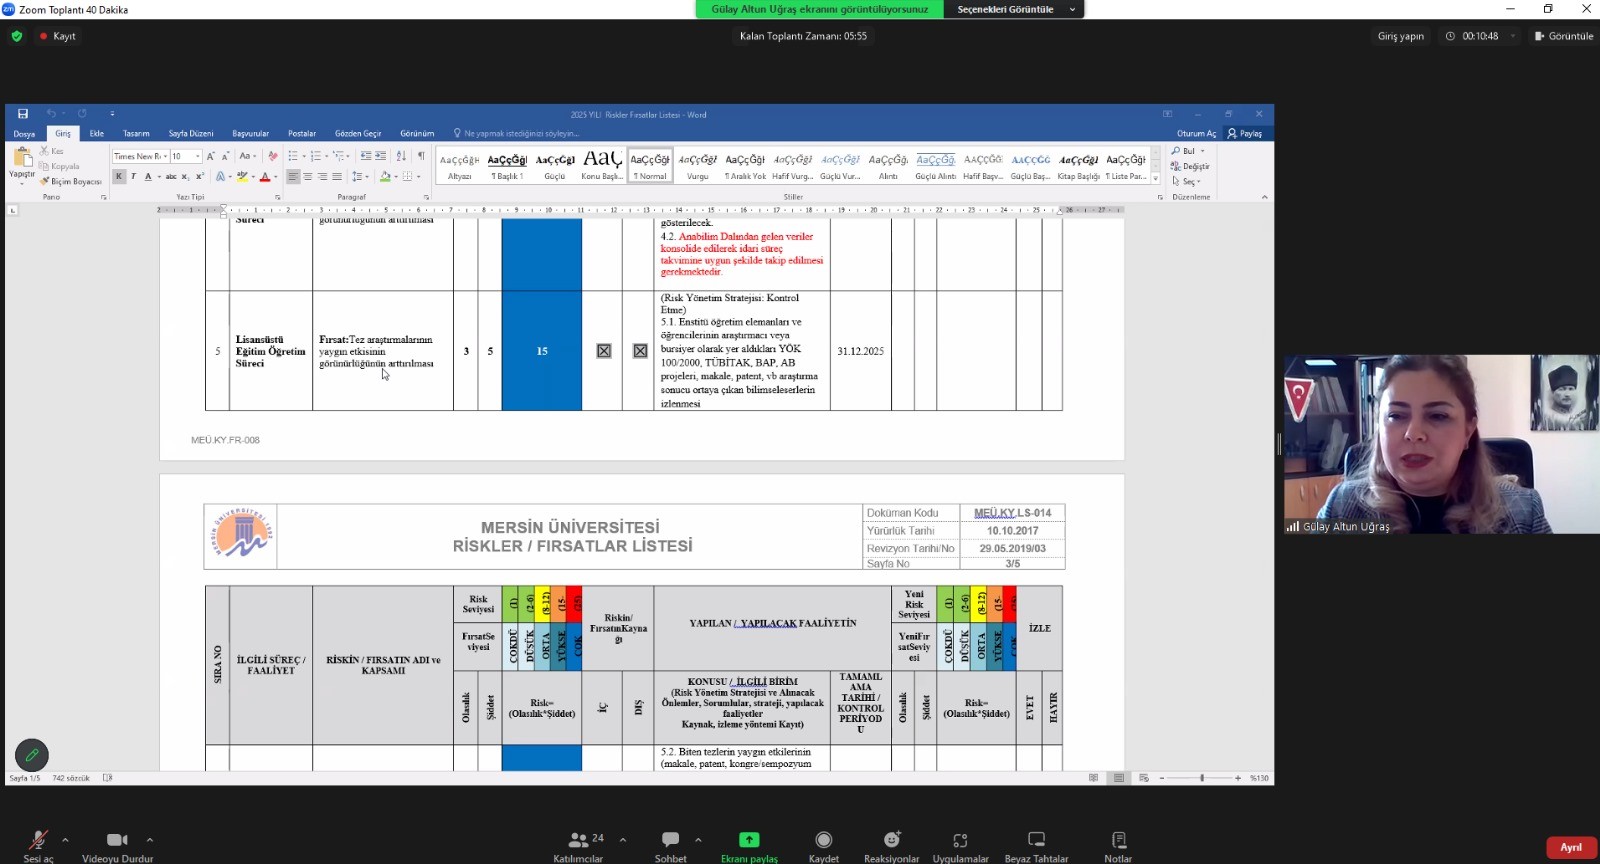Open the Beyaz Tahtalar whiteboard icon
The image size is (1600, 864).
pyautogui.click(x=1036, y=841)
